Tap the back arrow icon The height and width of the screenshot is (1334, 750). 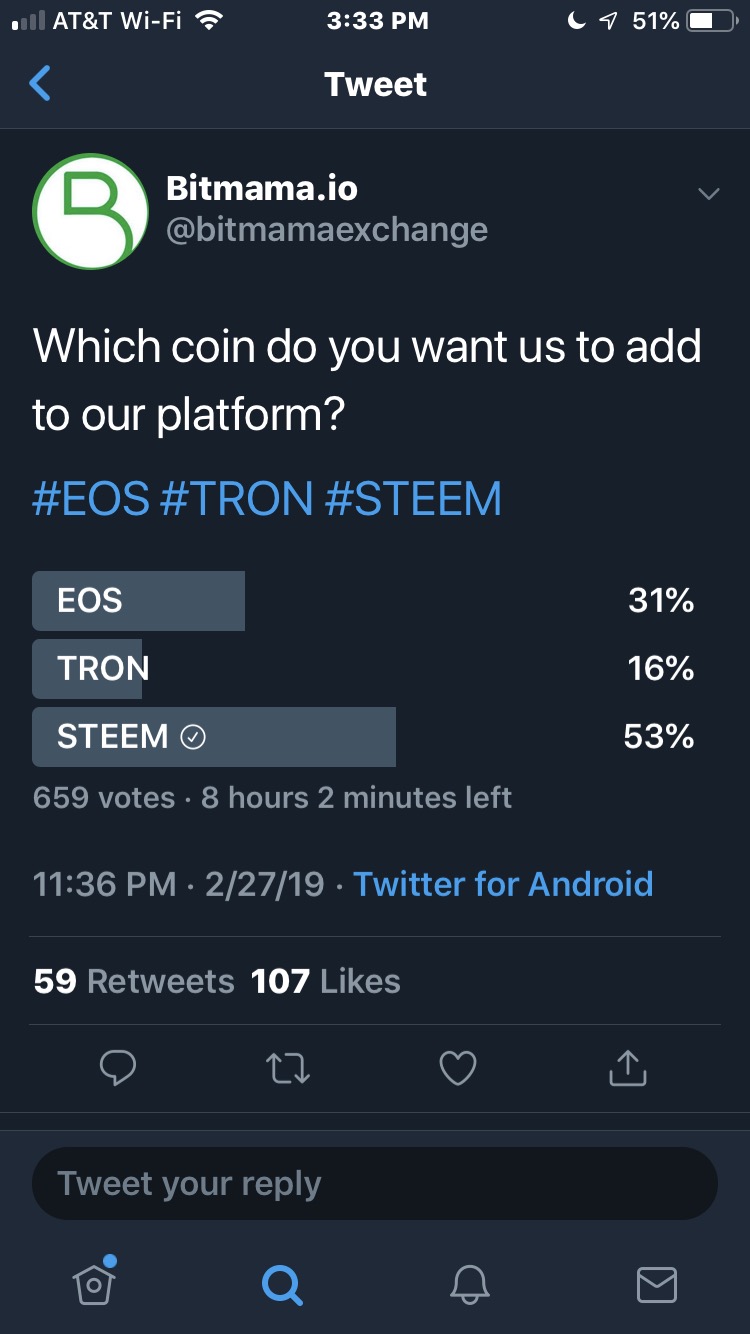[40, 84]
